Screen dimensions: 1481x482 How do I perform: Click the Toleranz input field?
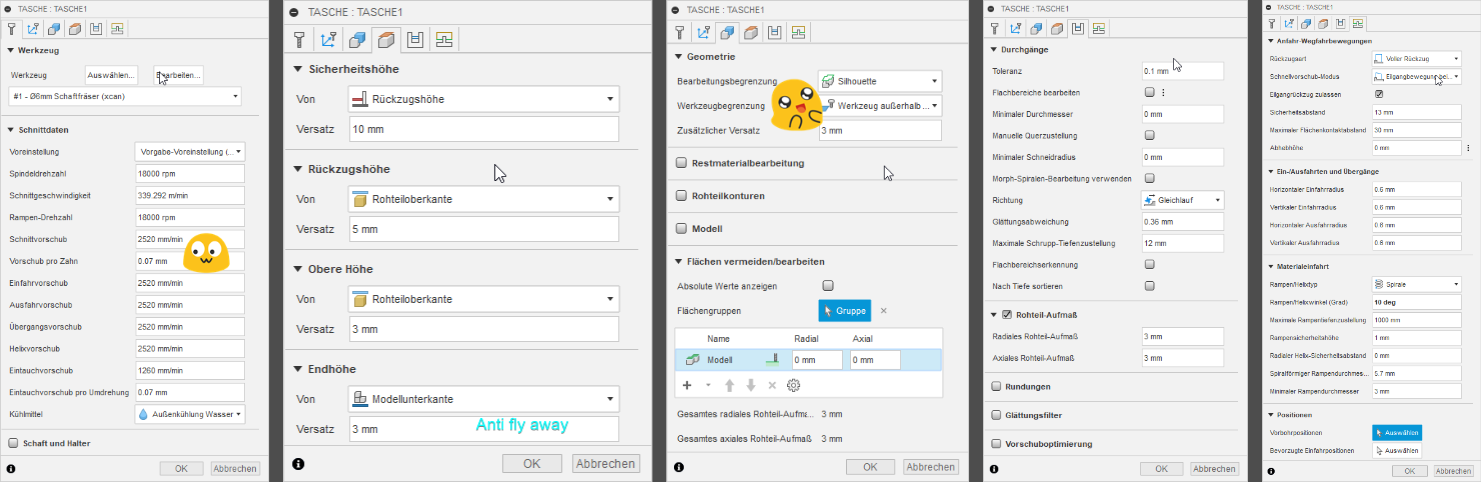(1183, 71)
